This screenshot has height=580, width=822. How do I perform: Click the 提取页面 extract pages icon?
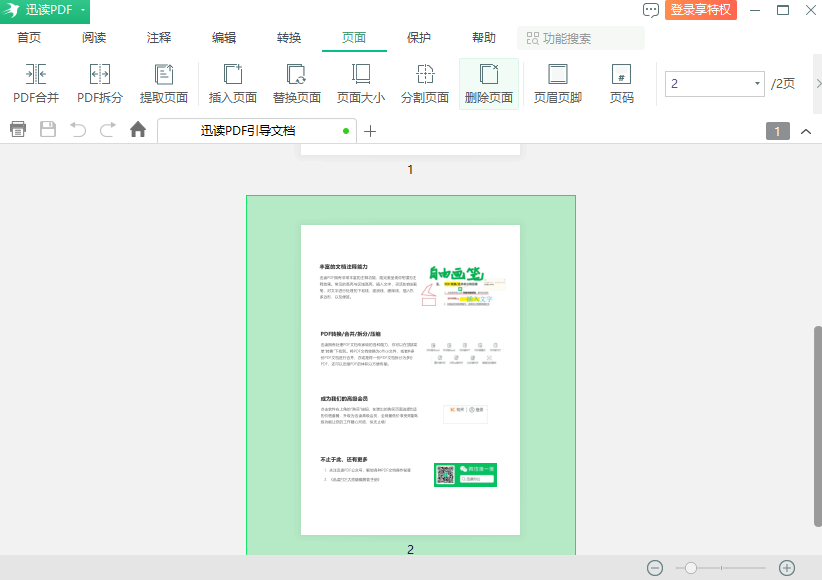[164, 83]
